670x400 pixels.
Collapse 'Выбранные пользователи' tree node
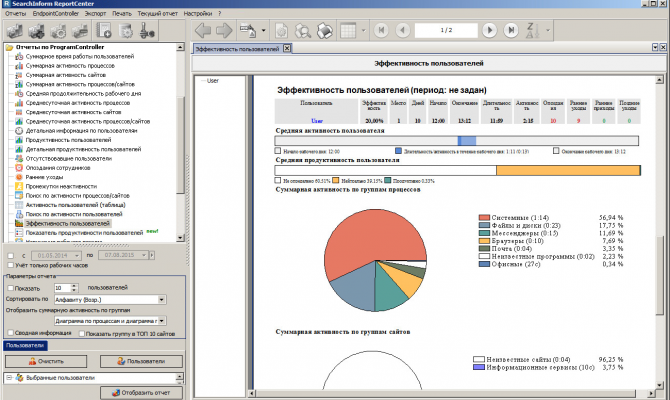(x=9, y=378)
